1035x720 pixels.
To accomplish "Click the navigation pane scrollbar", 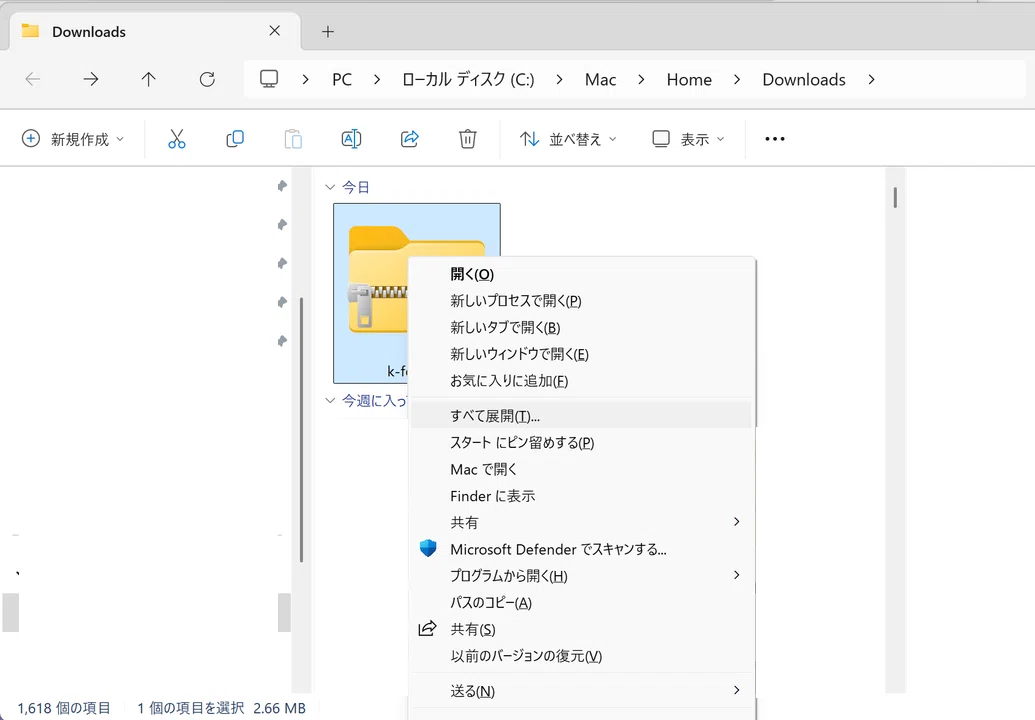I will point(302,429).
